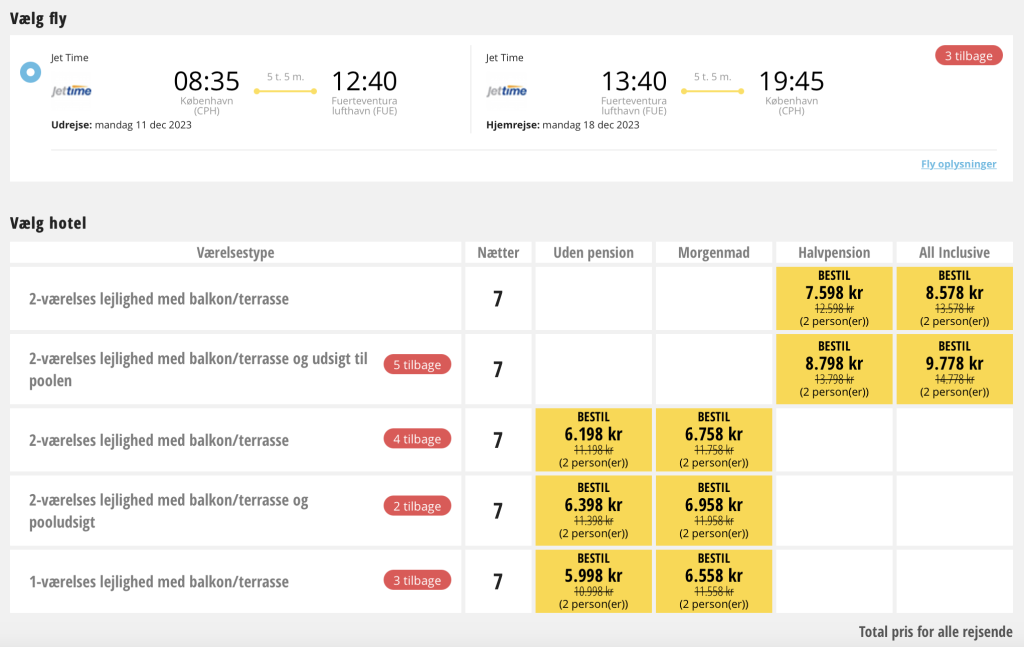1024x647 pixels.
Task: Book All Inclusive for 9.778 kr
Action: (x=954, y=369)
